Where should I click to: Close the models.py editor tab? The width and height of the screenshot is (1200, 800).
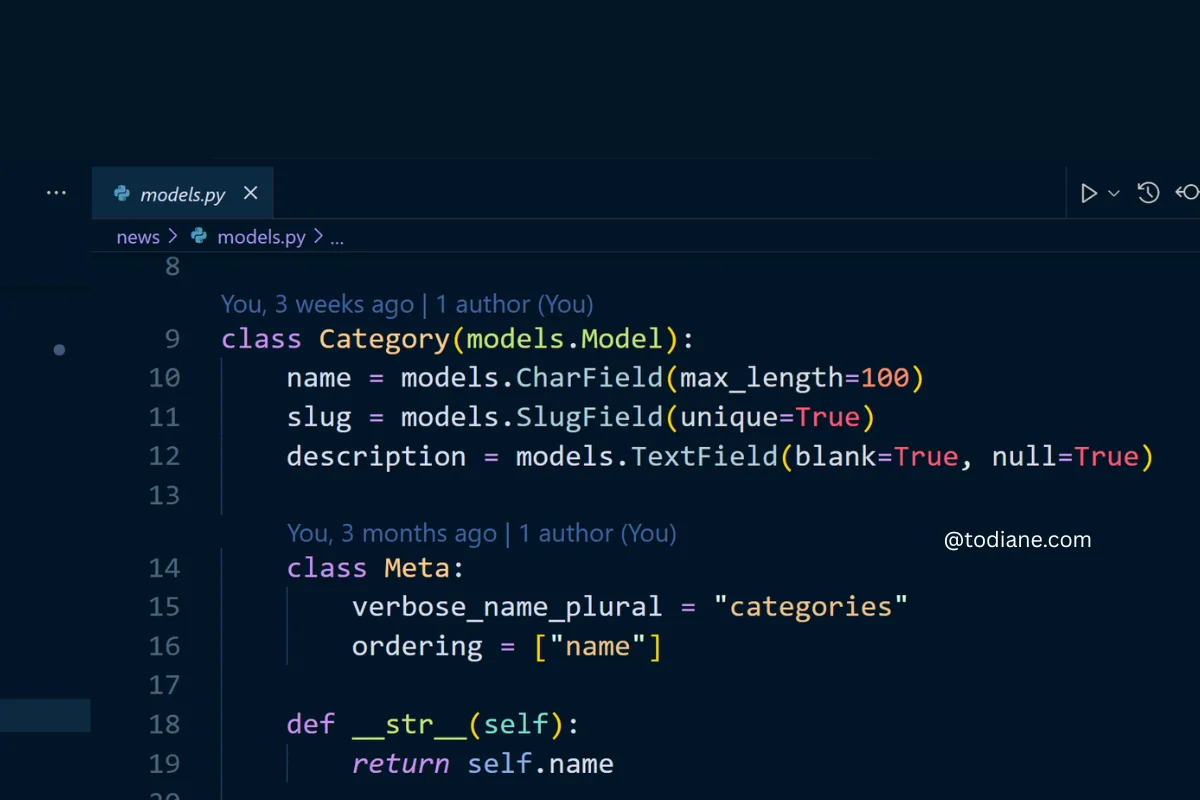251,193
